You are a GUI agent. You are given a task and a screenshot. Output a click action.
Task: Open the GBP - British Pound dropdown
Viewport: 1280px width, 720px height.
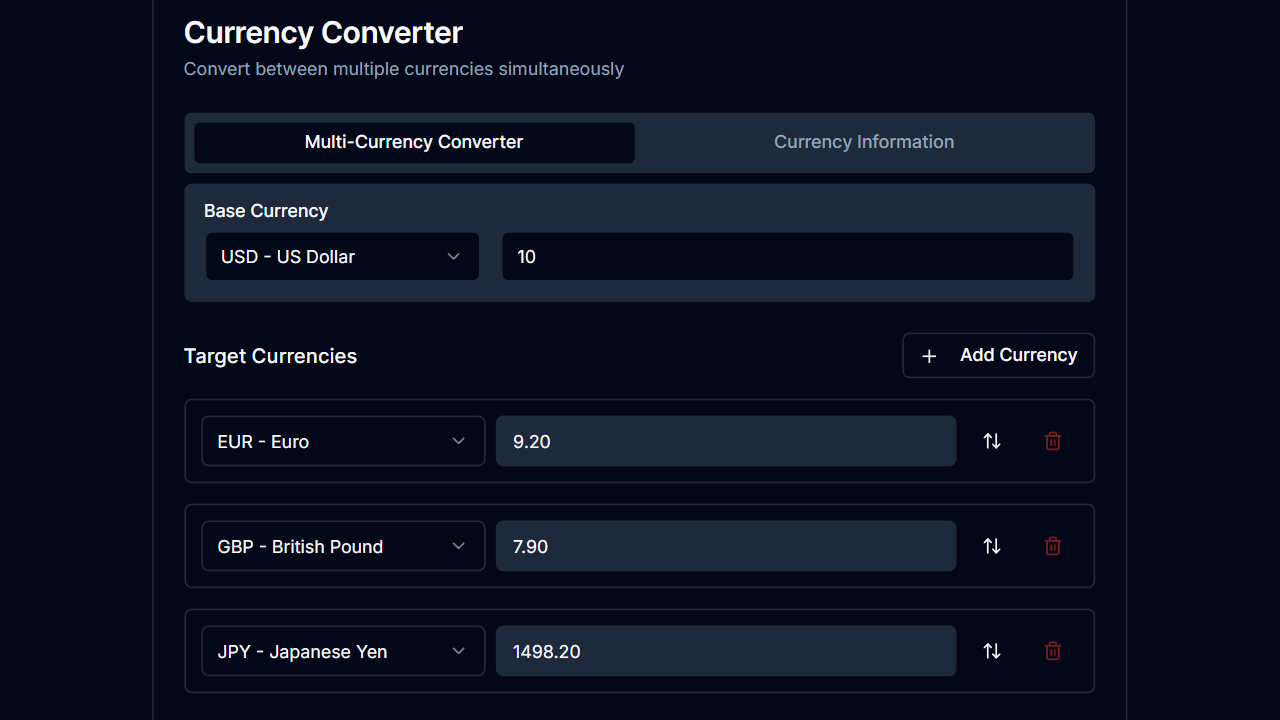(343, 546)
